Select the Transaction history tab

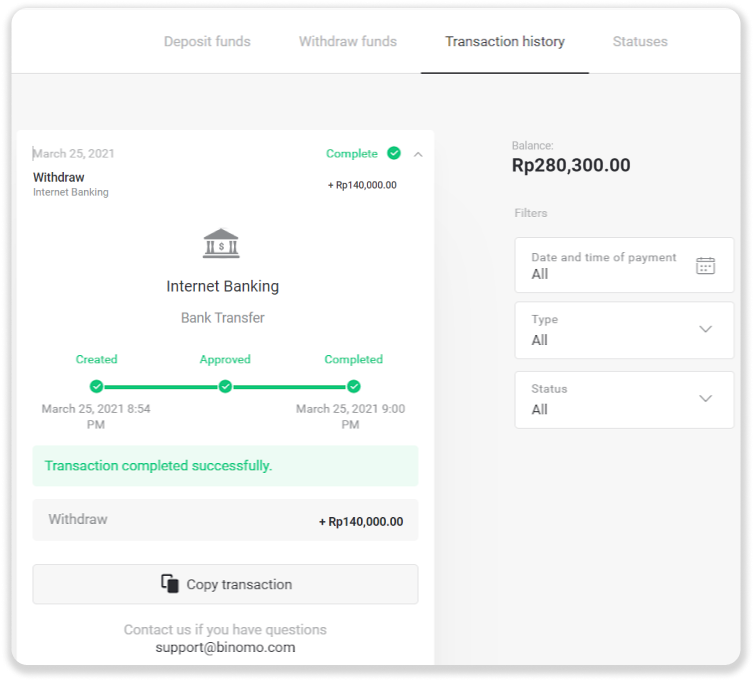tap(505, 42)
